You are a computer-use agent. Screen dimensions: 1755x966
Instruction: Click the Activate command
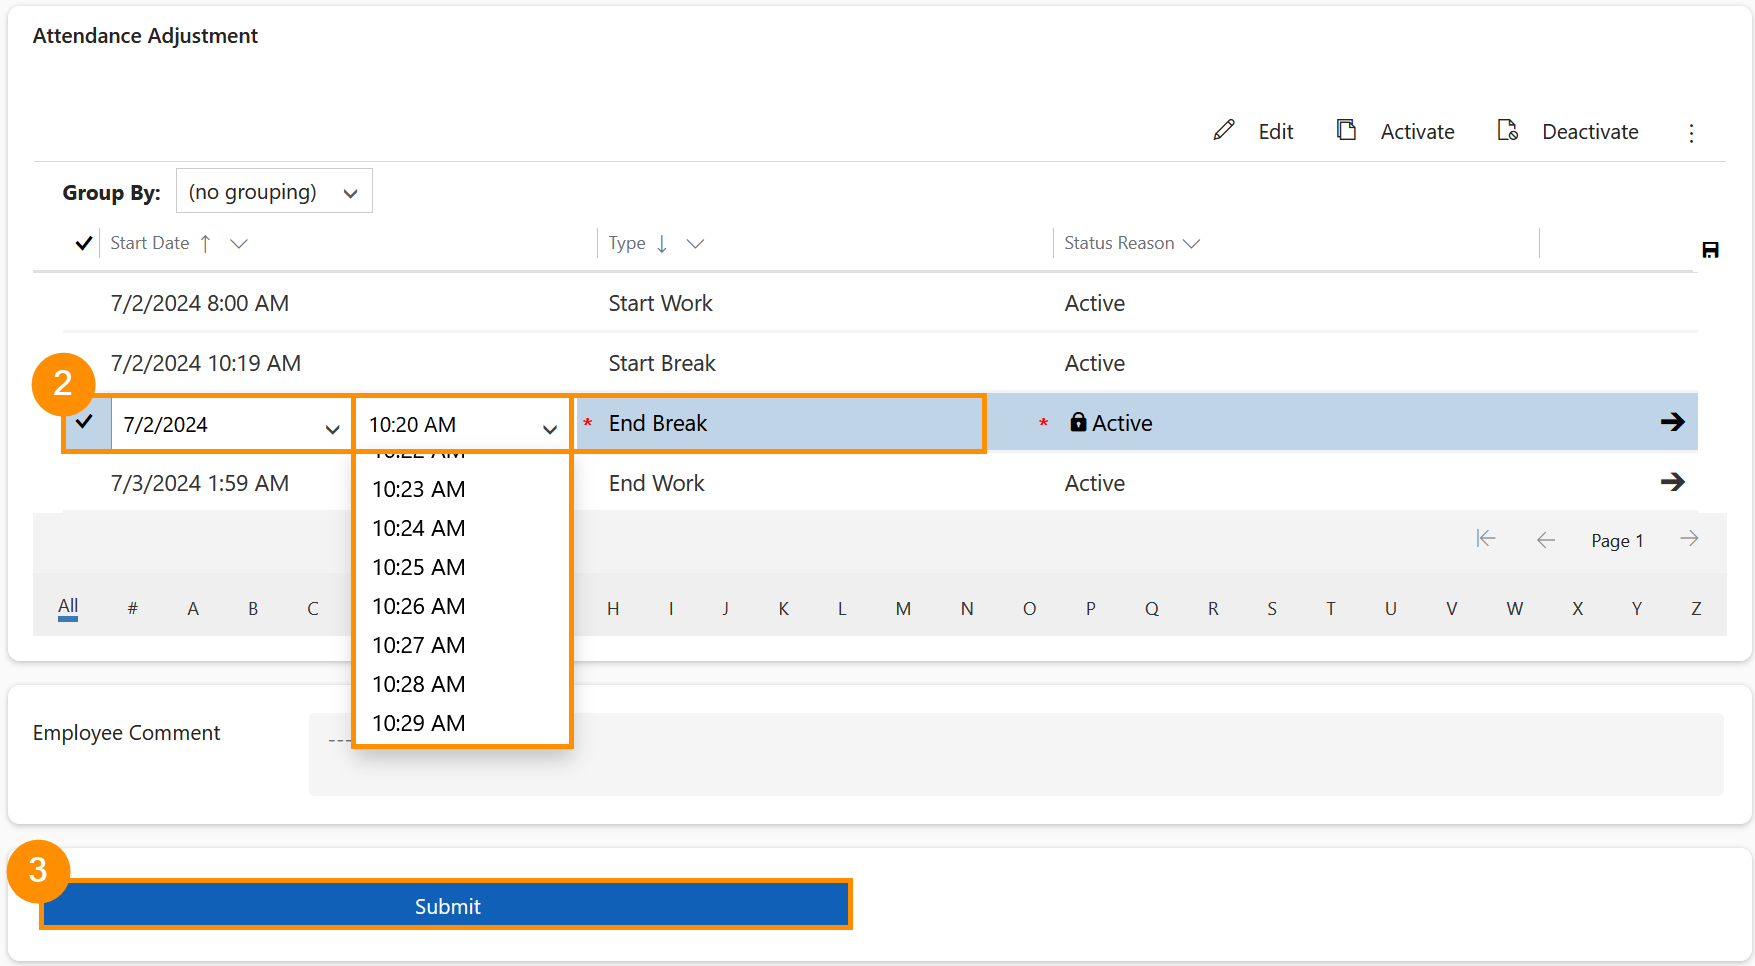[1417, 132]
